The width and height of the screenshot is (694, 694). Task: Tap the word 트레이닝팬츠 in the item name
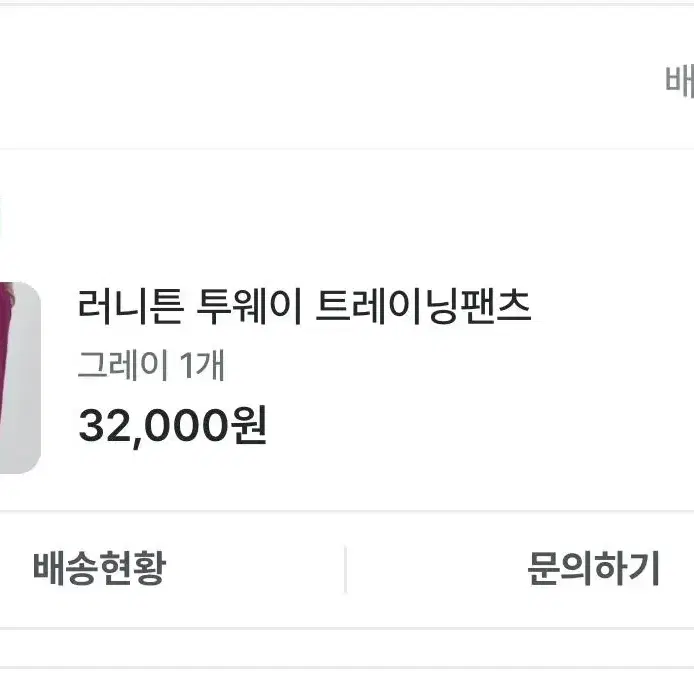tap(424, 306)
